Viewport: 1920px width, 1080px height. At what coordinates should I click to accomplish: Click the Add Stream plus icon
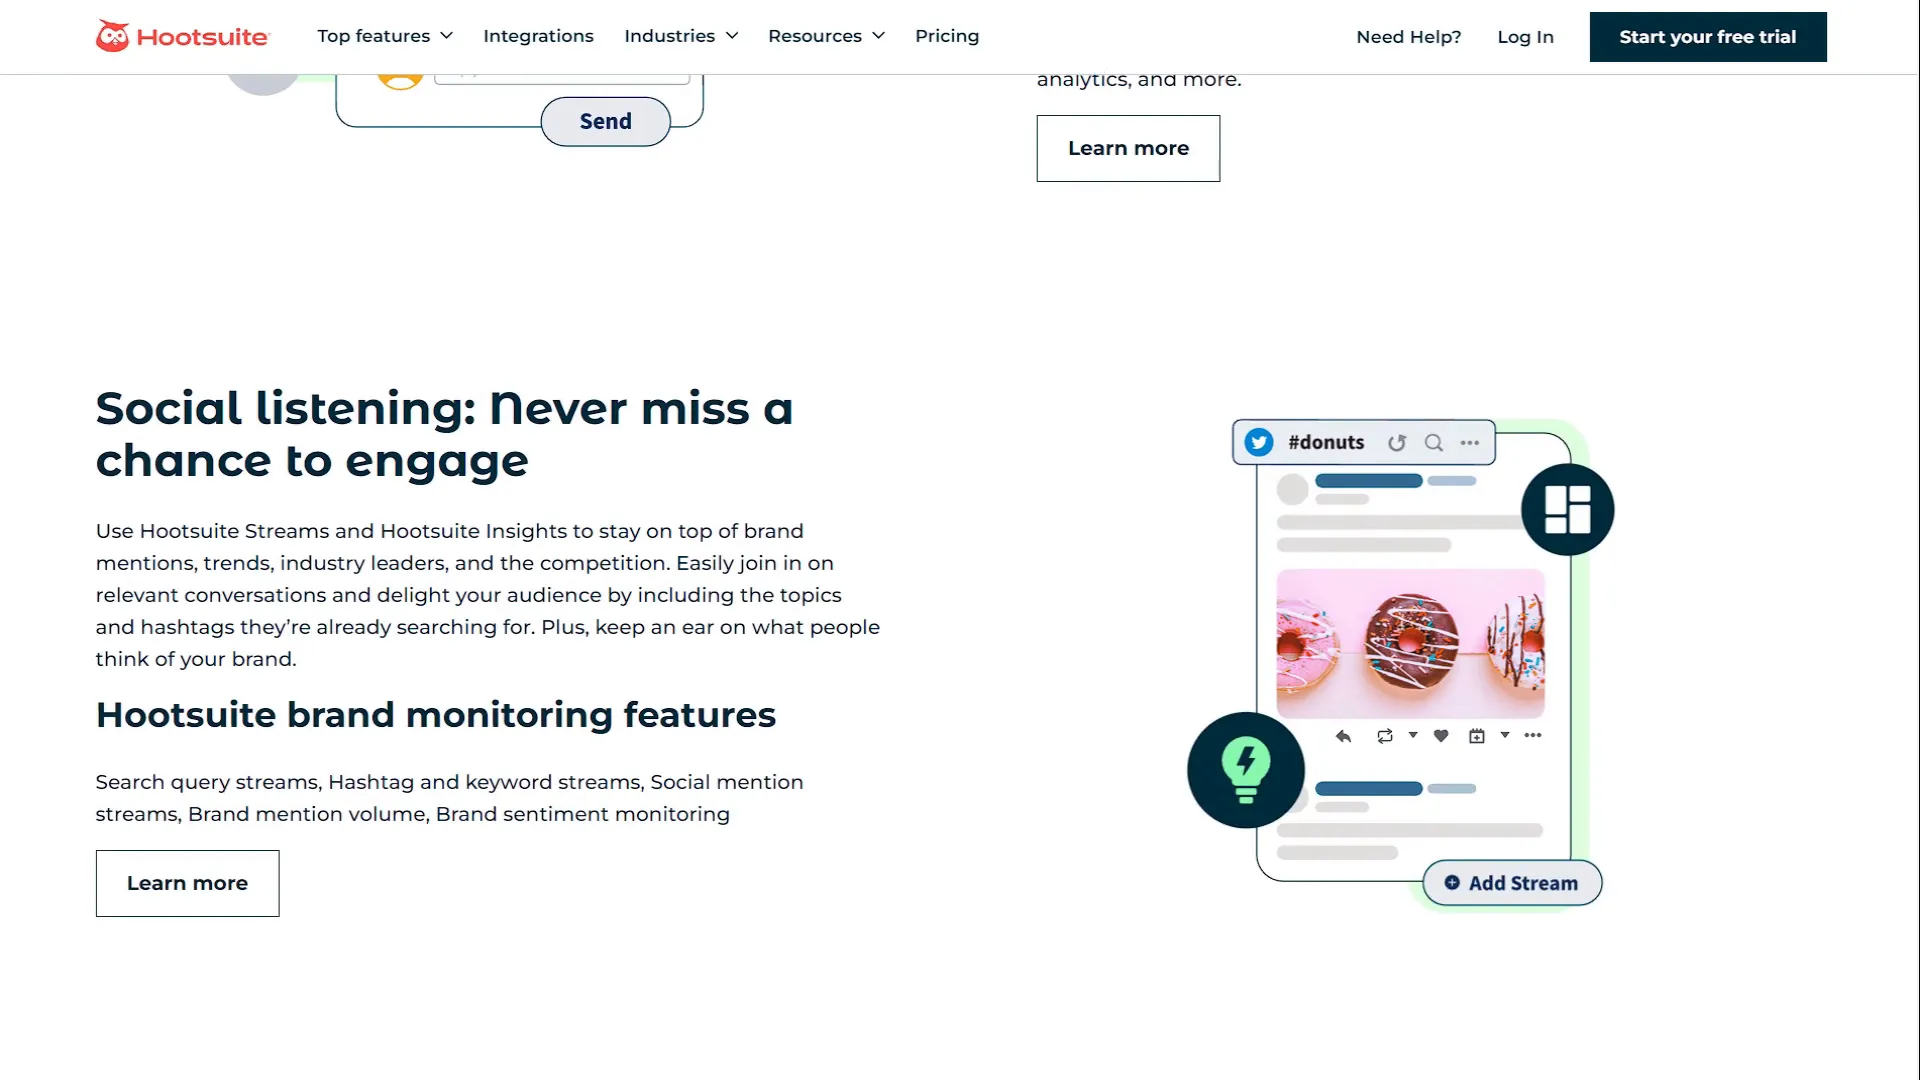click(1451, 882)
